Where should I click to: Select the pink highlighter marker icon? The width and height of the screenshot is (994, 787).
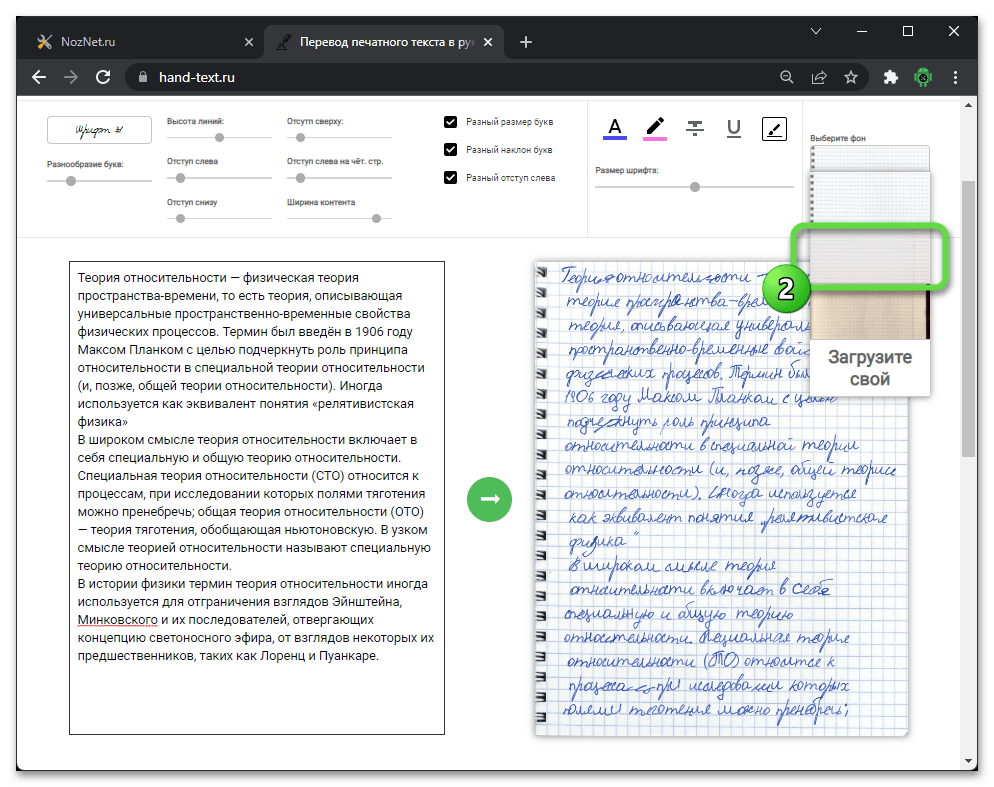pyautogui.click(x=655, y=128)
